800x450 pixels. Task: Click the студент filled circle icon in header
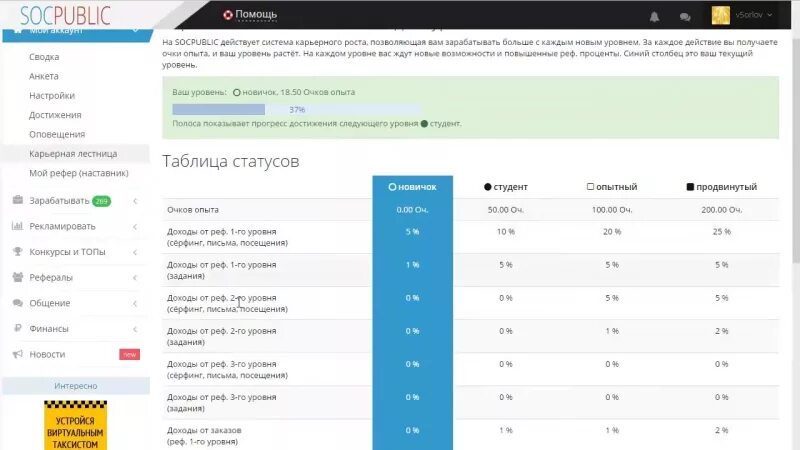click(x=487, y=187)
